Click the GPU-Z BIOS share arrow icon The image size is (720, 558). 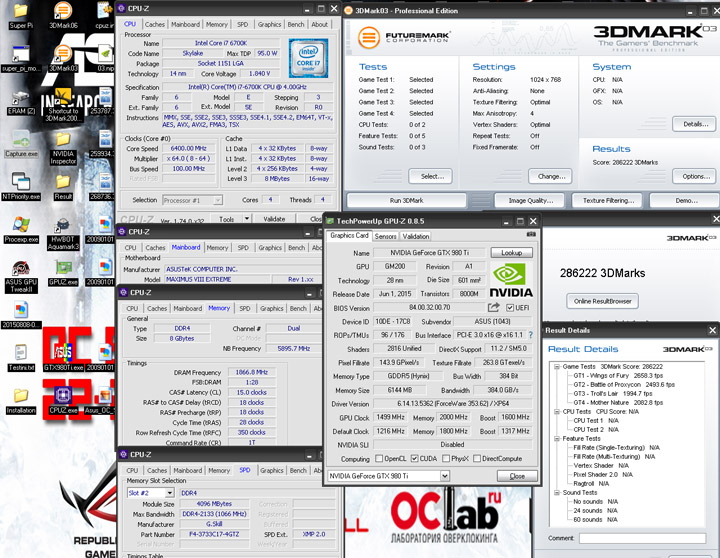click(494, 307)
